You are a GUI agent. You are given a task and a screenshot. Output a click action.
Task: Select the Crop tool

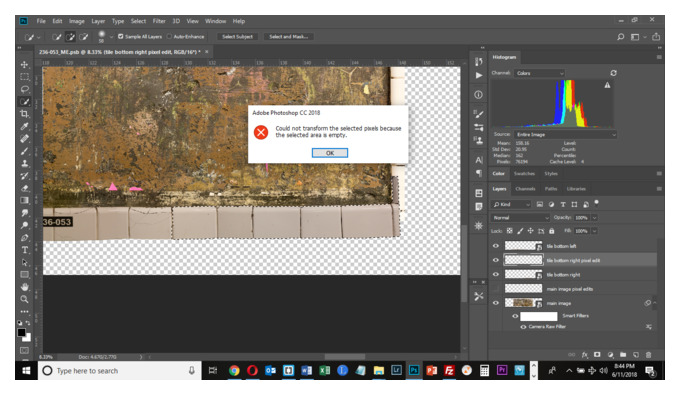(x=25, y=114)
